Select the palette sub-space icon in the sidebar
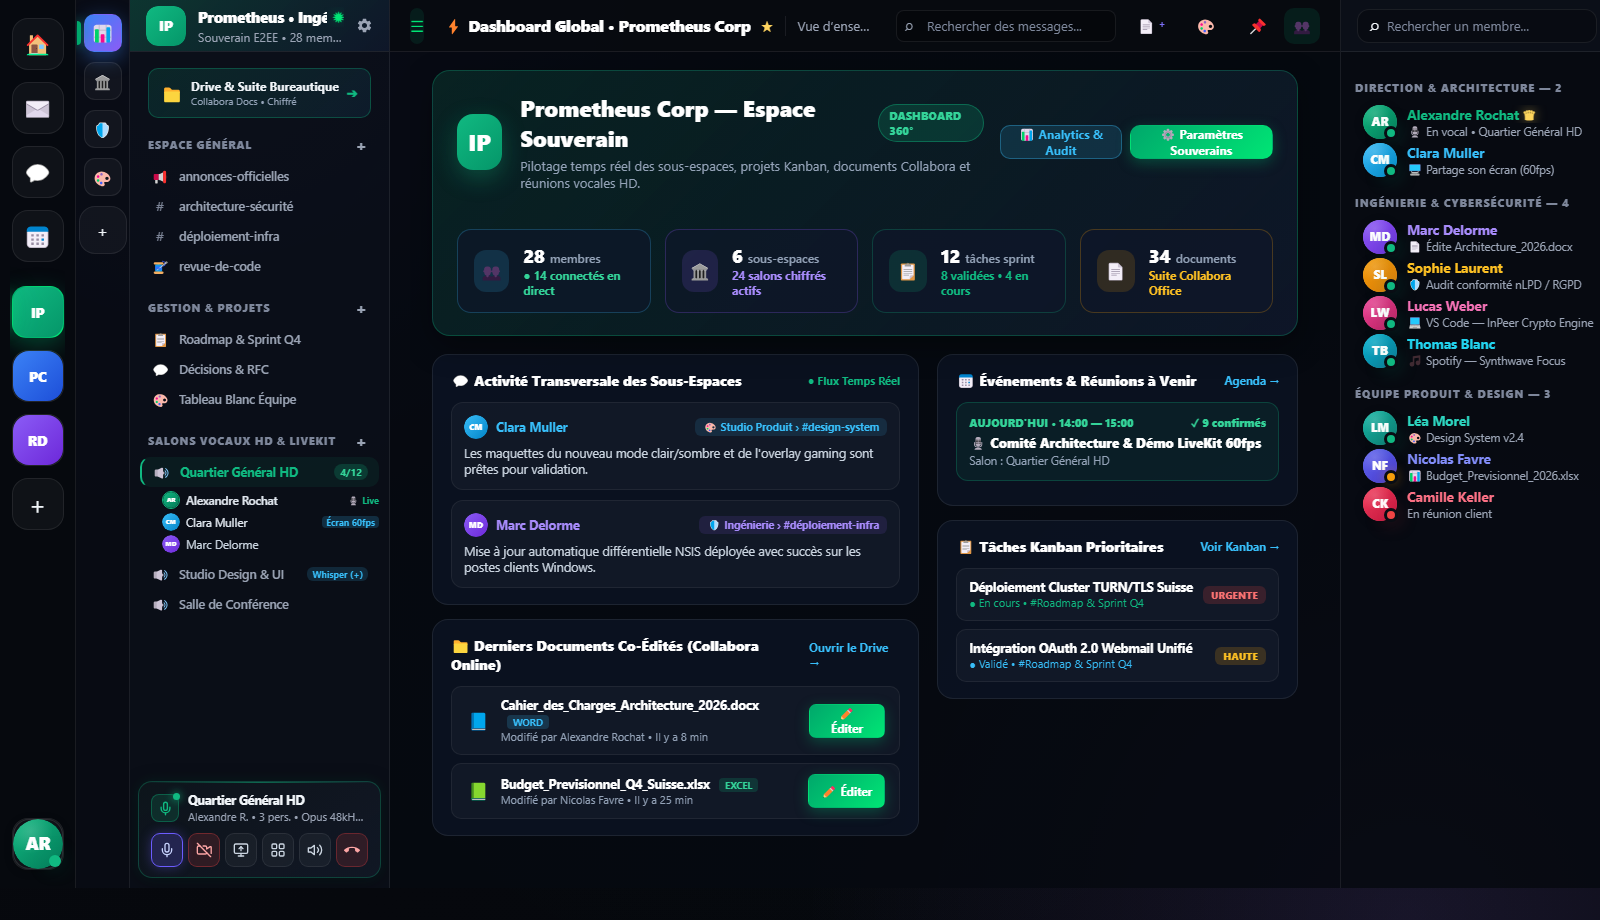Screen dimensions: 1600x920 (x=102, y=178)
